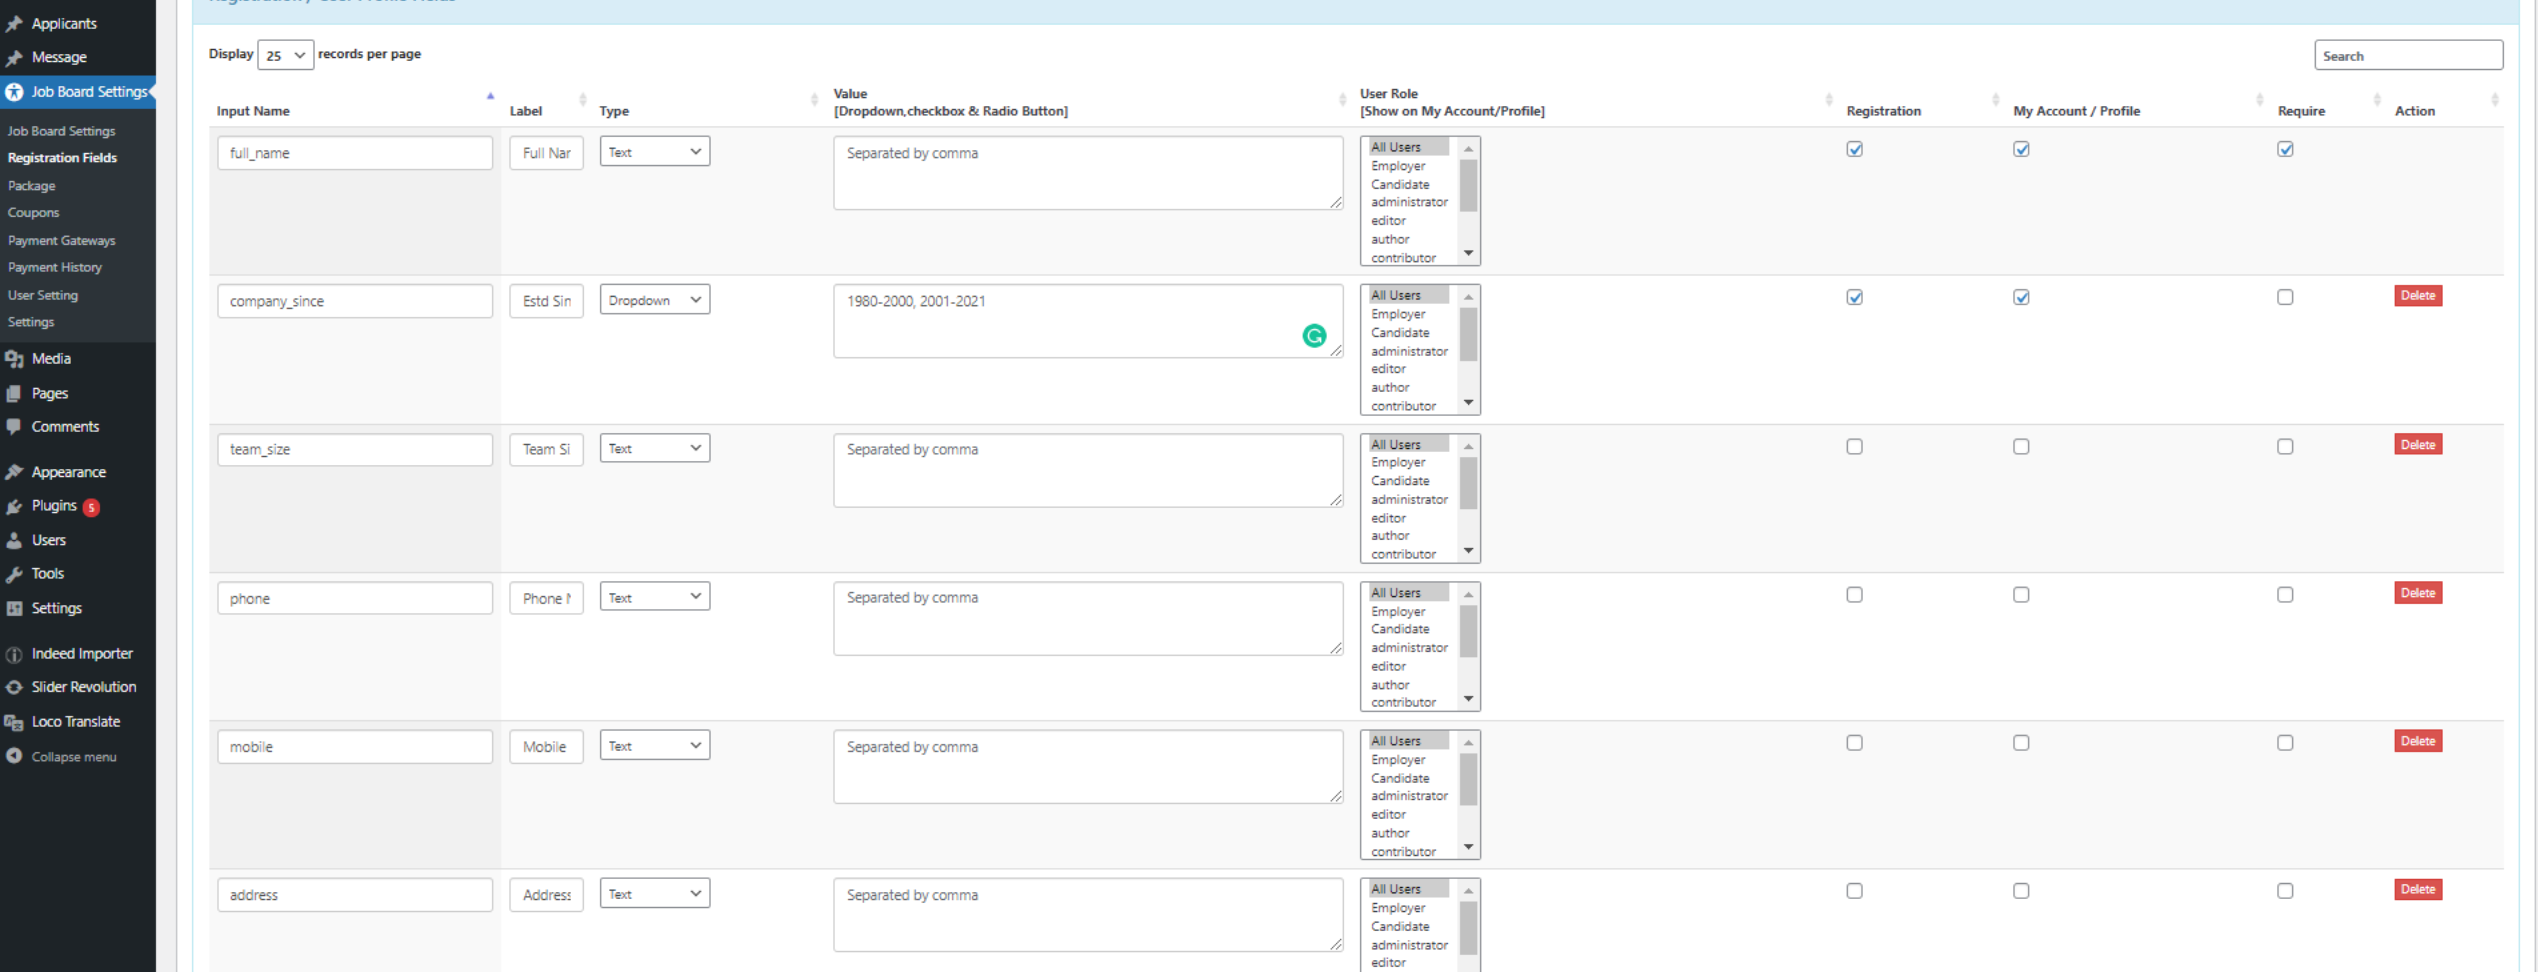This screenshot has width=2538, height=972.
Task: Click the Appearance brush icon
Action: [x=14, y=472]
